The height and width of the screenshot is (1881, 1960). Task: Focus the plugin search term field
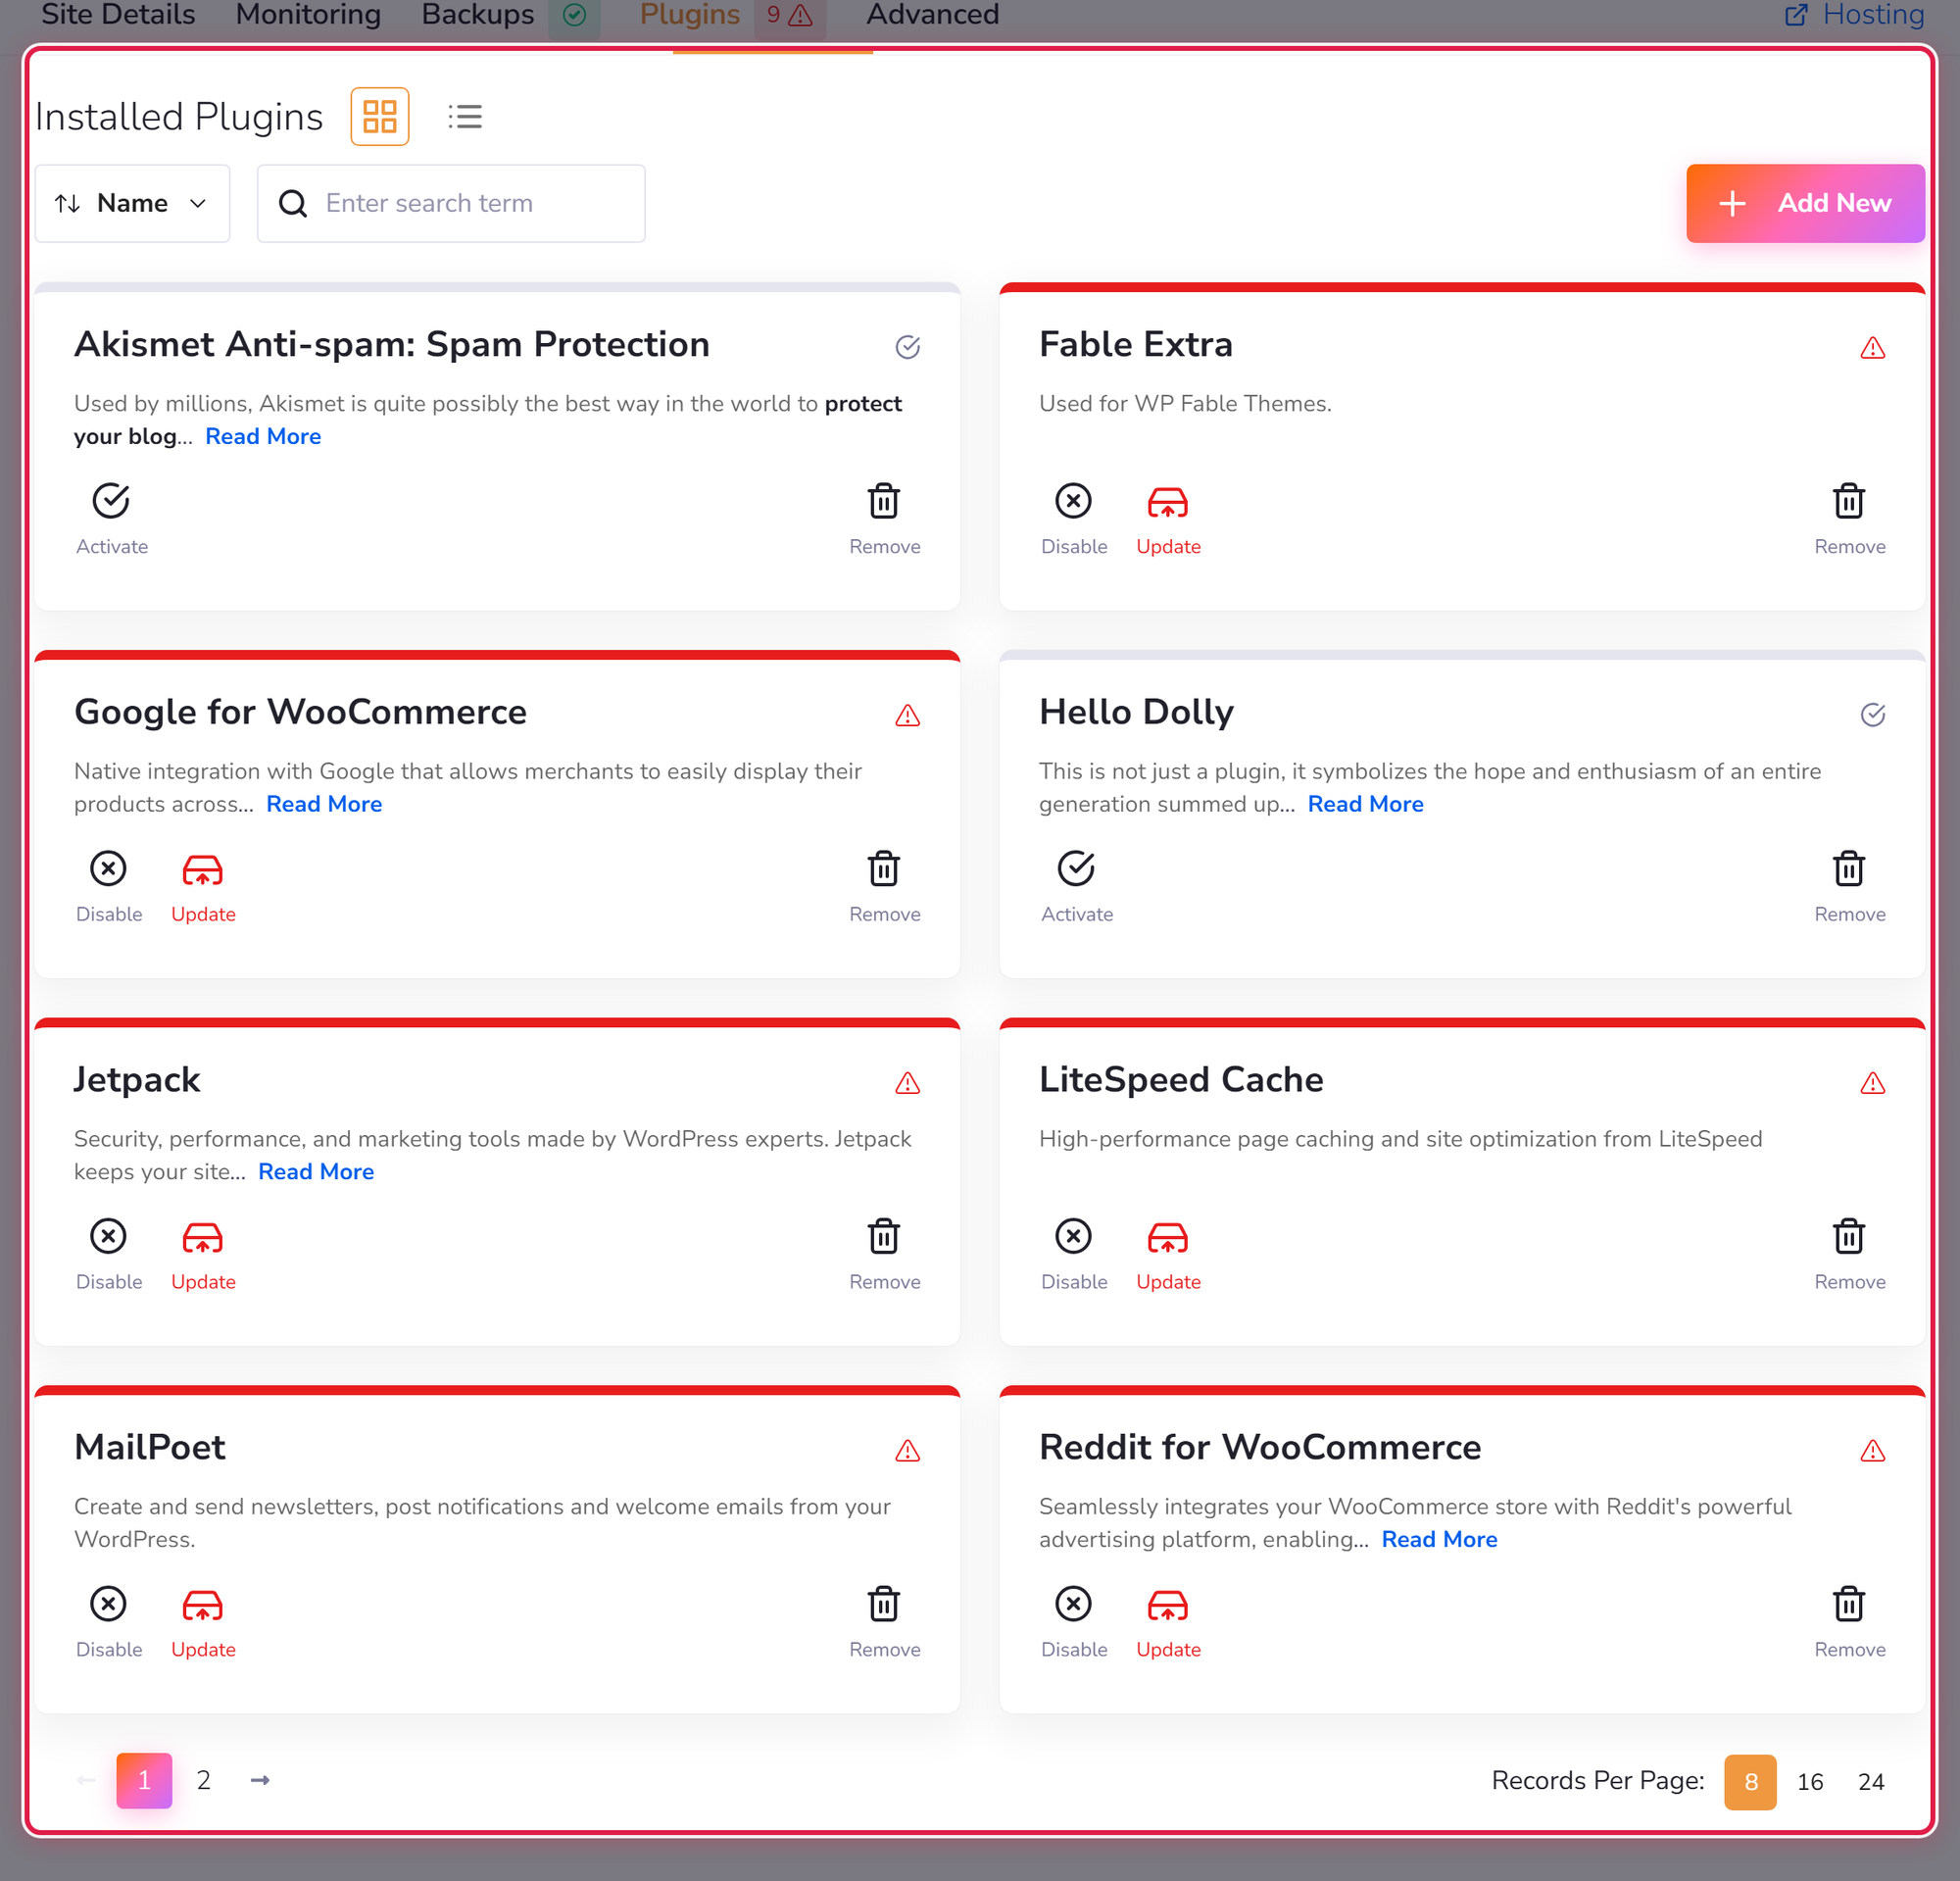(x=451, y=203)
